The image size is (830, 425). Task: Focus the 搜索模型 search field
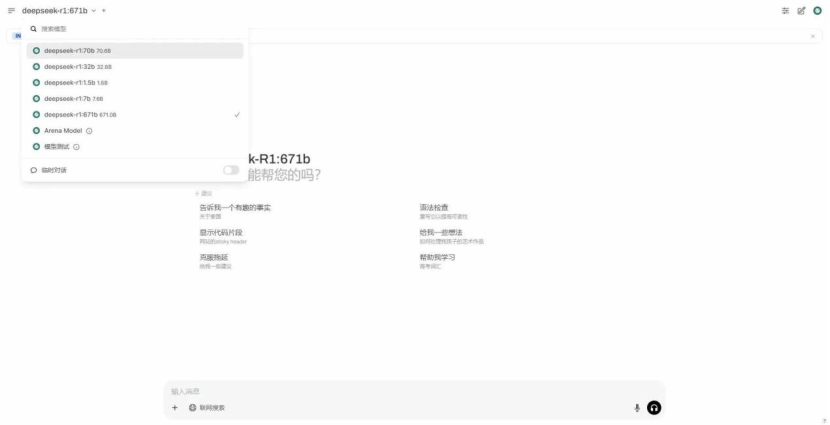(135, 29)
